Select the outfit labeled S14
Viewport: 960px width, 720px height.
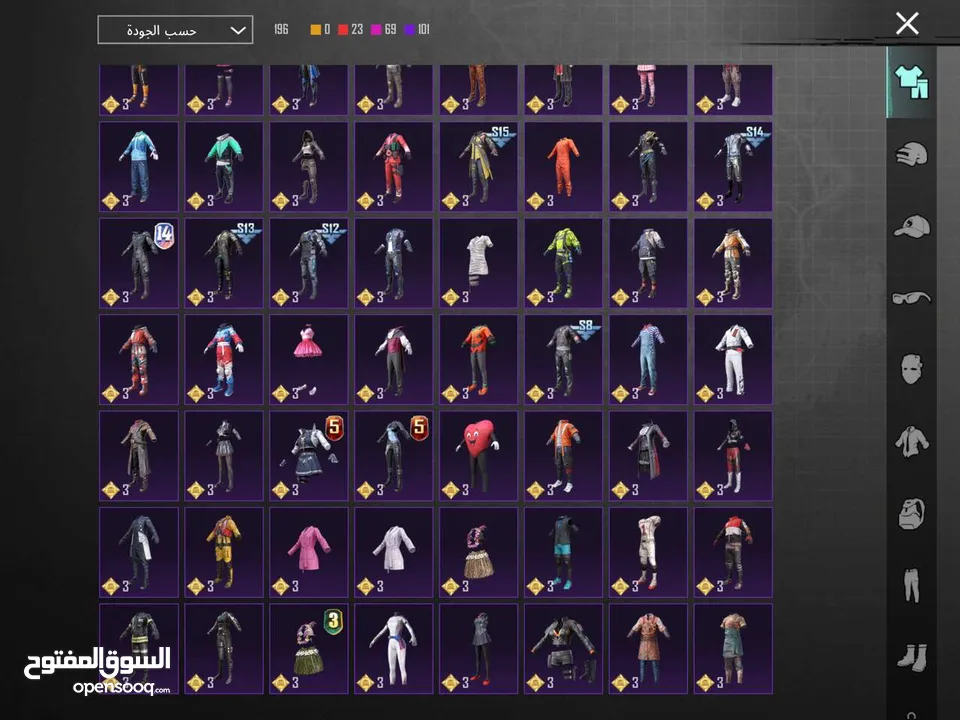click(733, 167)
